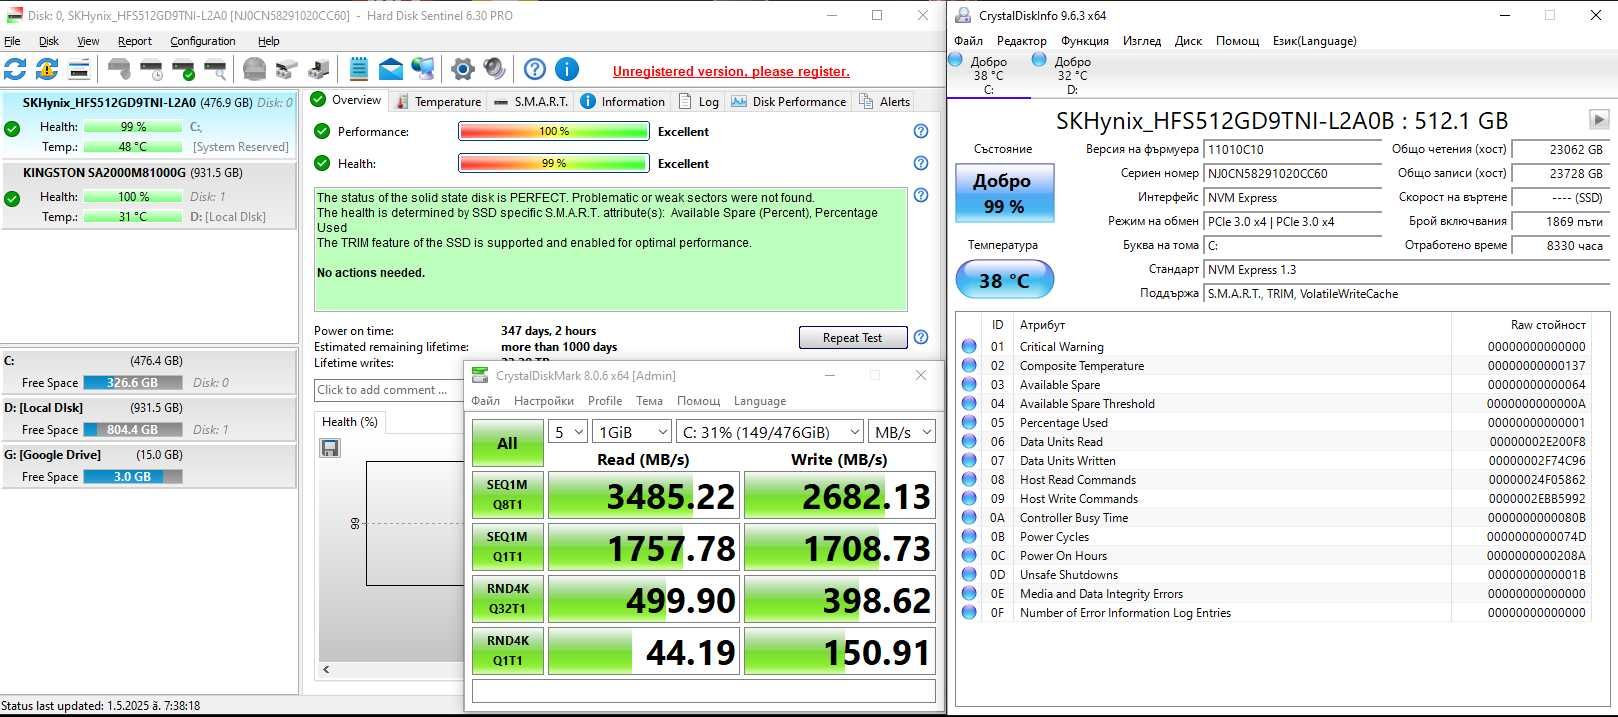Click the G: [Google Drive] partition entry

[x=148, y=465]
